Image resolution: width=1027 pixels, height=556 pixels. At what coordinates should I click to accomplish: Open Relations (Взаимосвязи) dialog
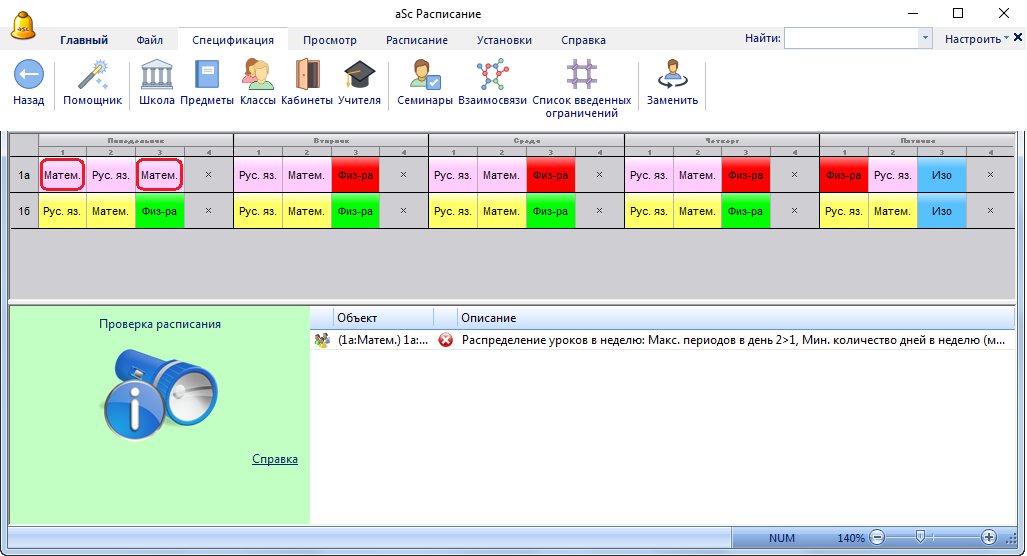click(491, 76)
